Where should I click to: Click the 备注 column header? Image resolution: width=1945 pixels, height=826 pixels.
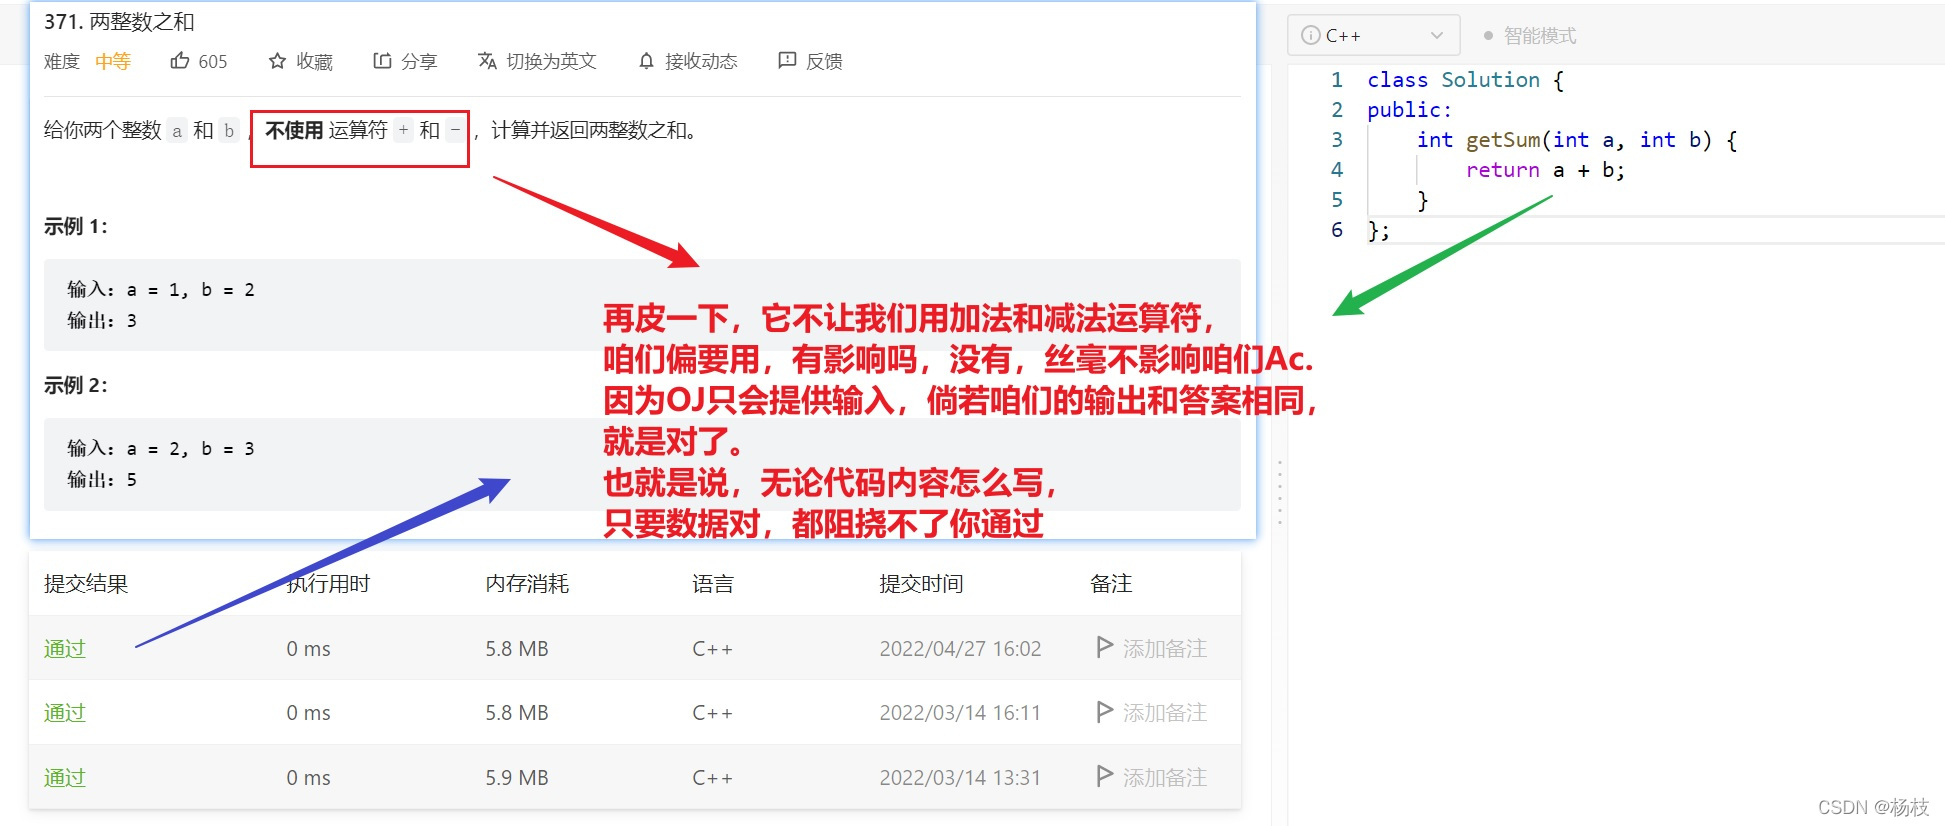1111,584
